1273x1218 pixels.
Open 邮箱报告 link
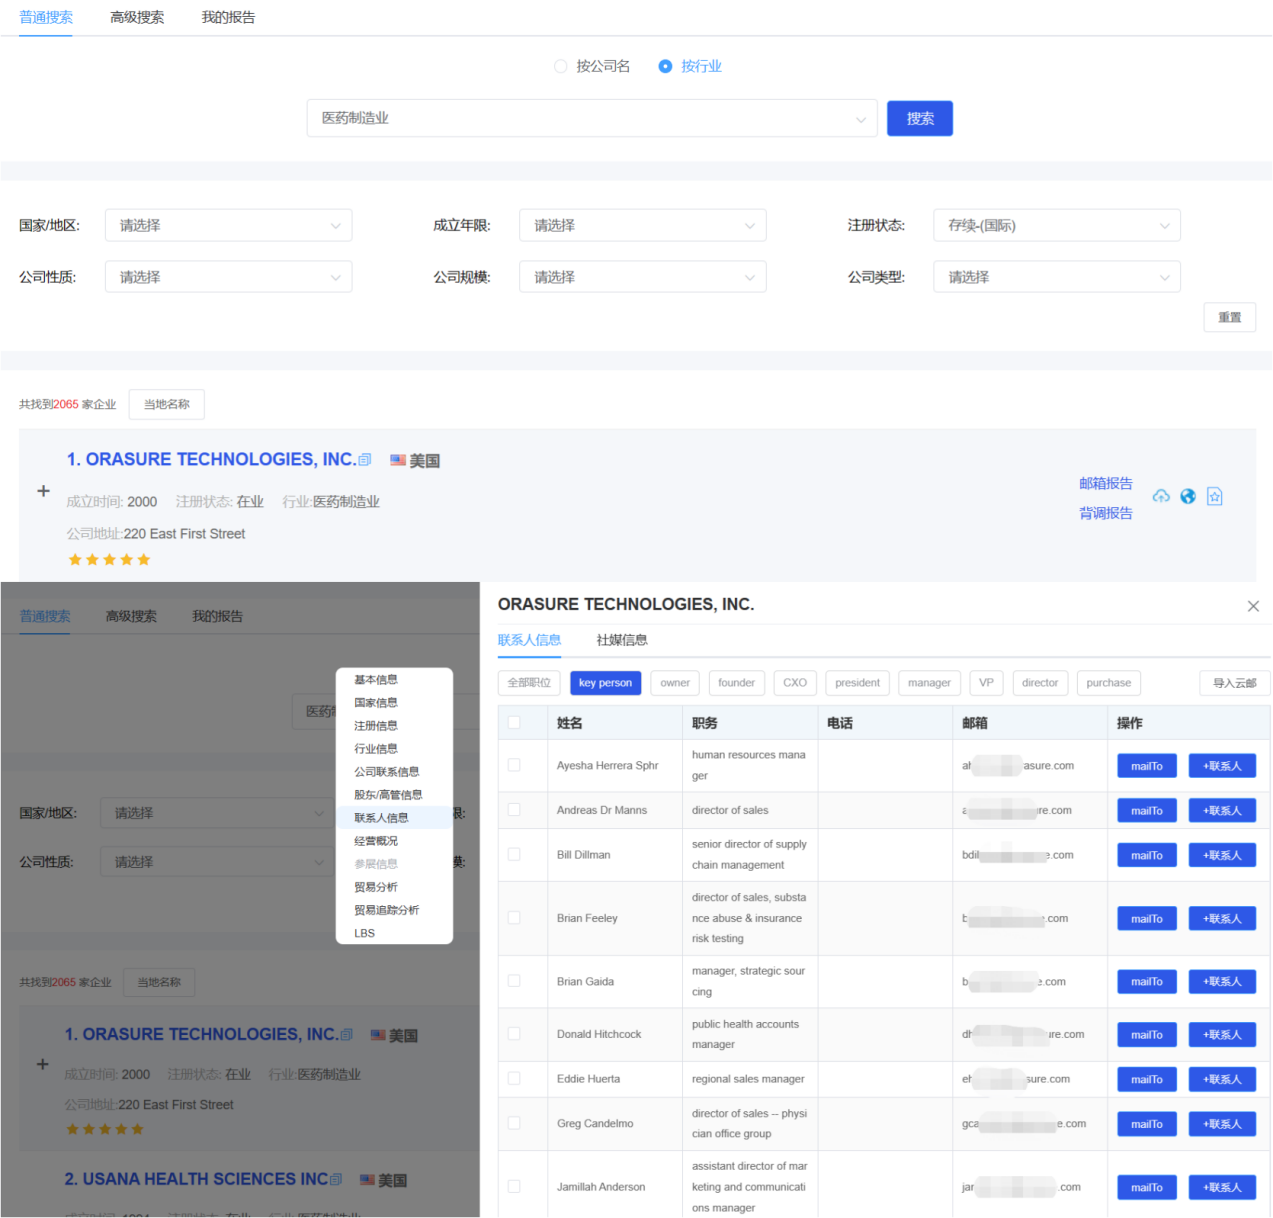click(1106, 483)
